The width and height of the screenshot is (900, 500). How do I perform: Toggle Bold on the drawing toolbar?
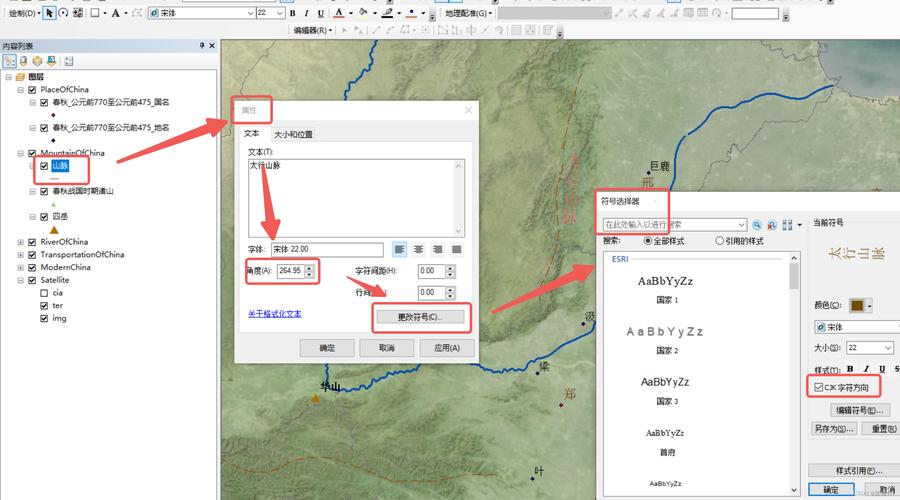coord(293,13)
